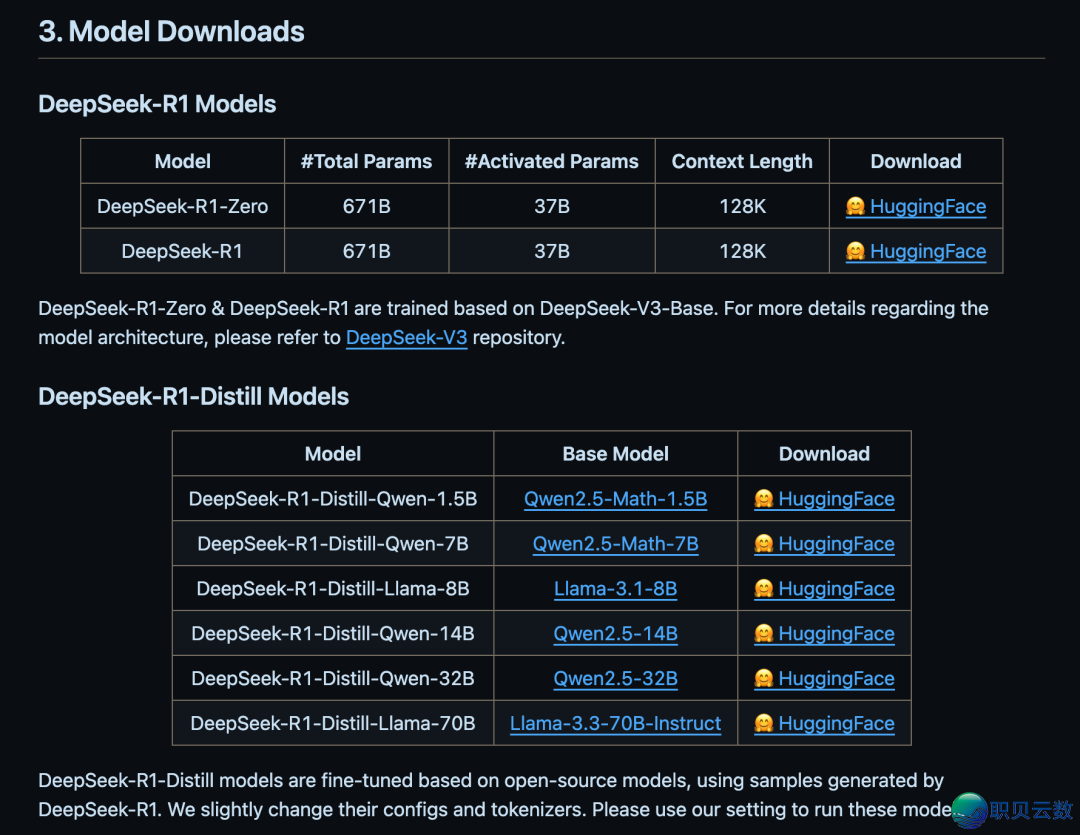Select '128K' in the DeepSeek-R1-Zero row

[742, 206]
